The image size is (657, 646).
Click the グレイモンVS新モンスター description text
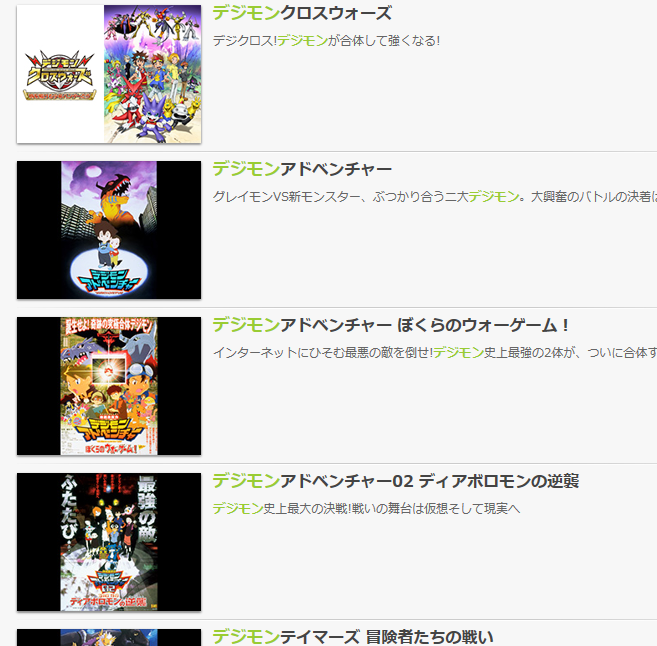435,196
